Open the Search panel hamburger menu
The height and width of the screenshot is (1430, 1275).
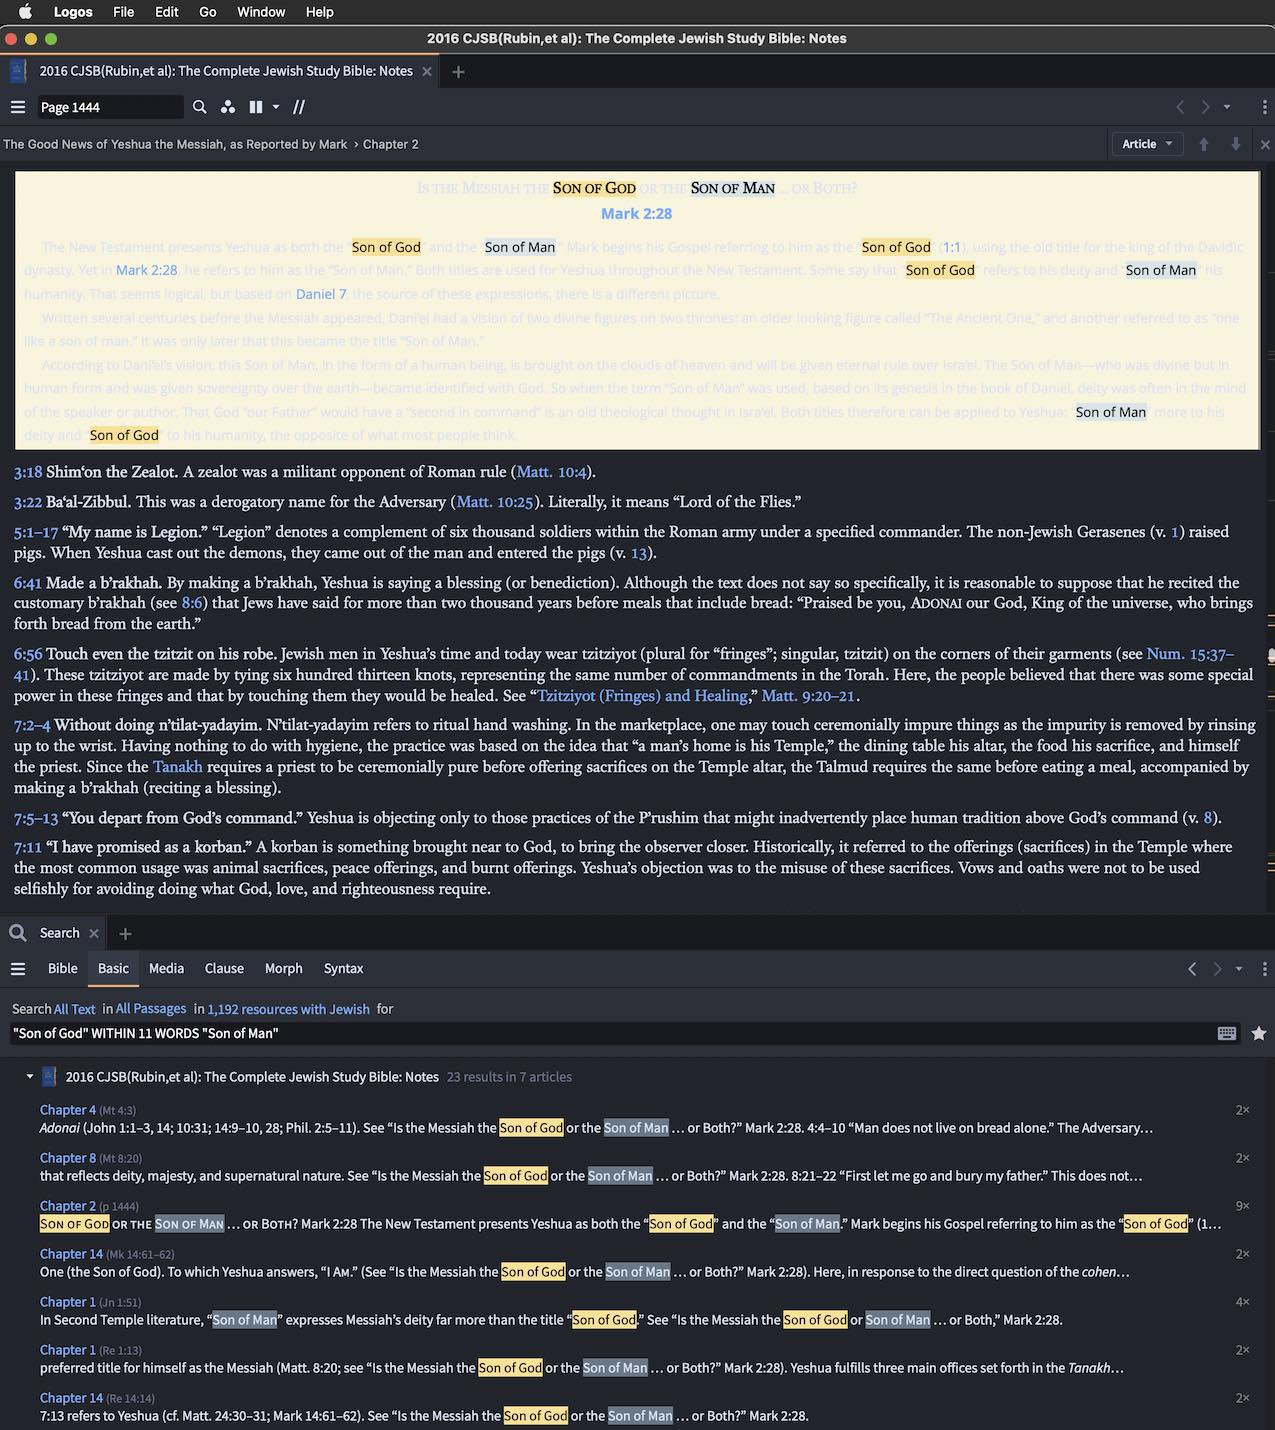point(17,968)
